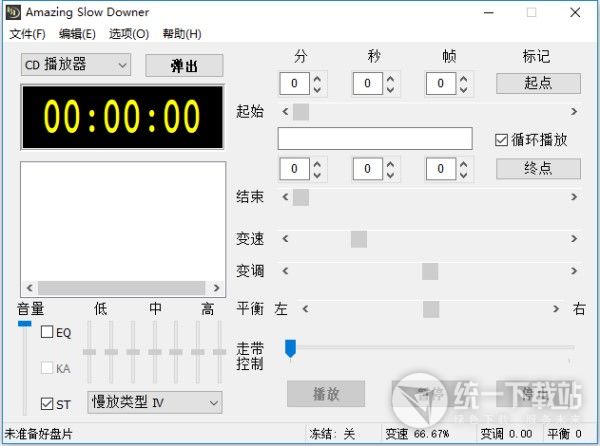Viewport: 600px width, 446px height.
Task: Click left arrow of 起始 scrollbar
Action: tap(285, 112)
